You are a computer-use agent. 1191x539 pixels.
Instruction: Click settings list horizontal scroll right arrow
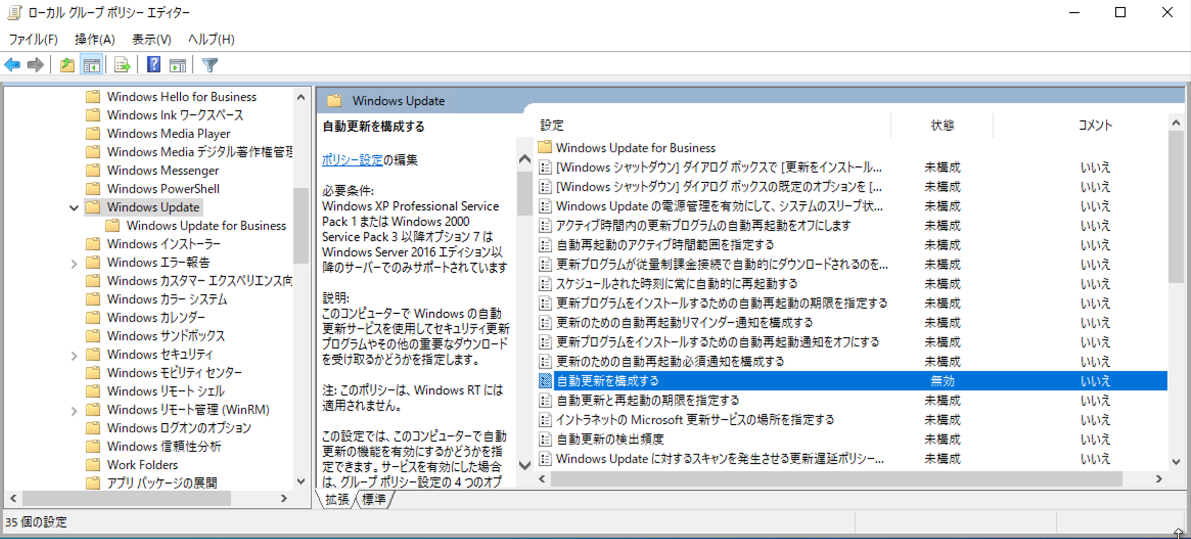pos(1159,479)
